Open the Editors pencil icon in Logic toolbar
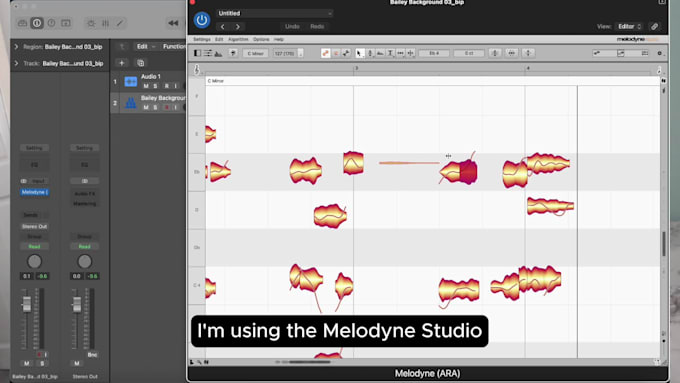 120,23
